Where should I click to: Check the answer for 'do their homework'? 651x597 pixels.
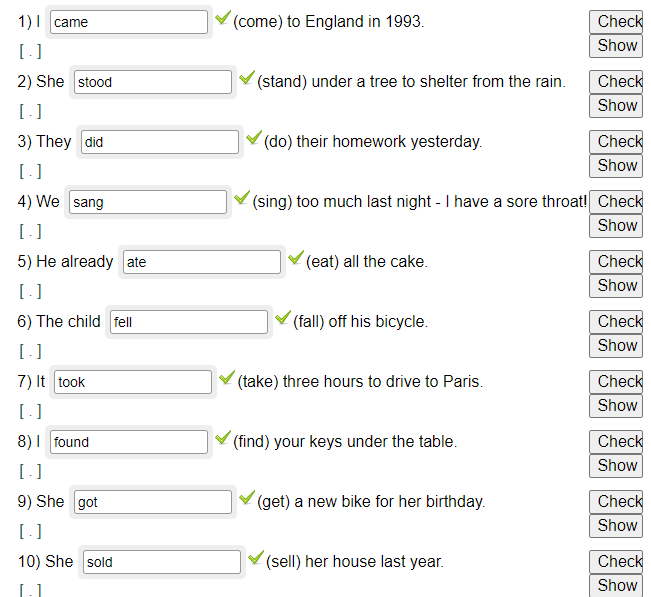tap(618, 141)
